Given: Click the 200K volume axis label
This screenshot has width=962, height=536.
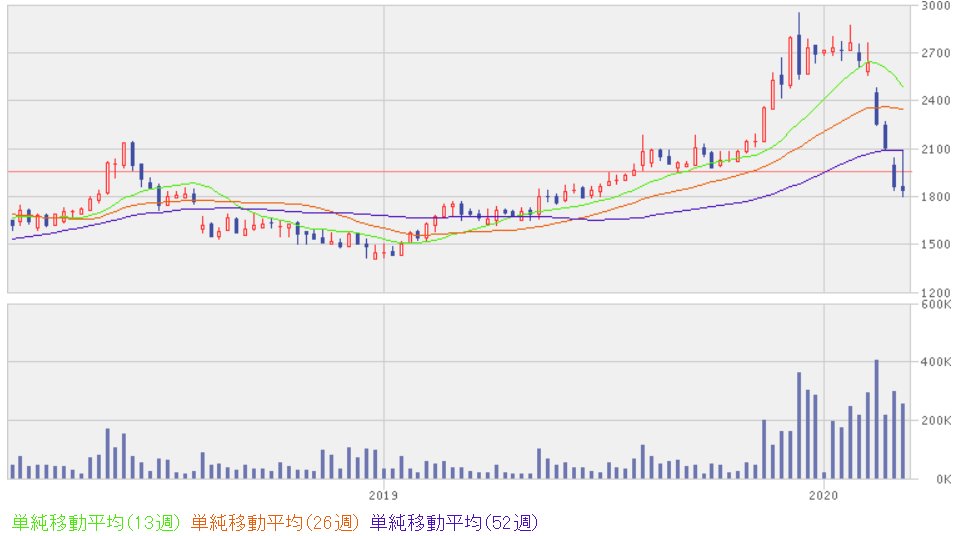Looking at the screenshot, I should pyautogui.click(x=936, y=421).
